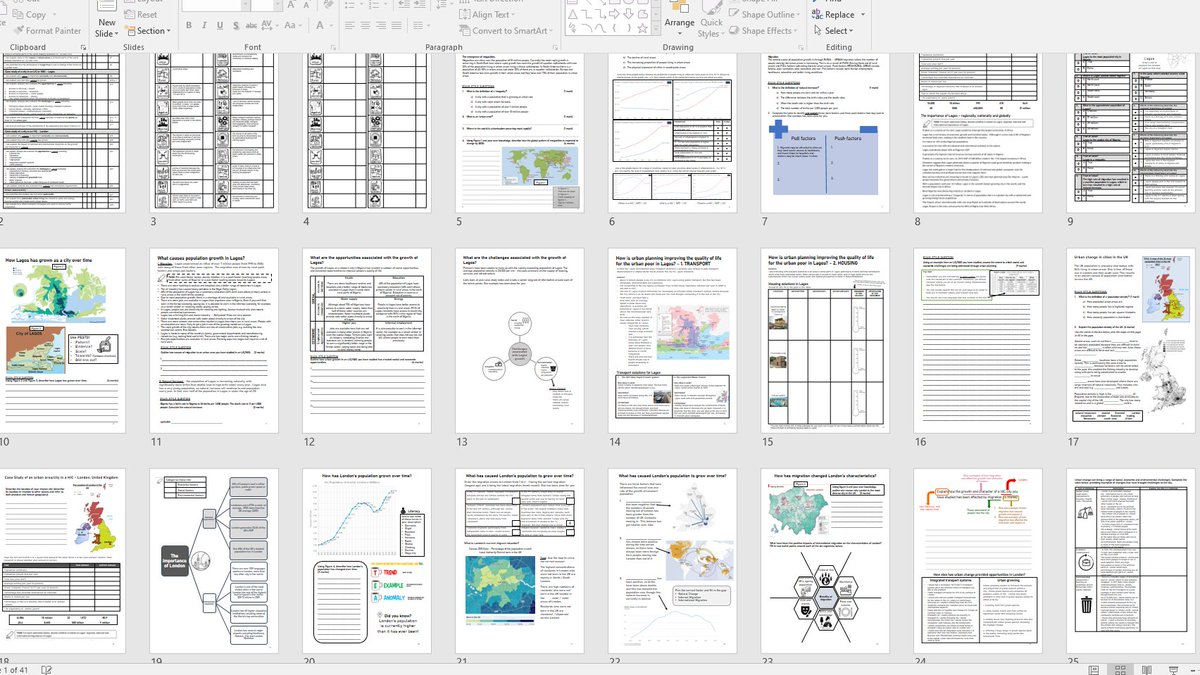
Task: Select slide 14 about Lagos transport planning
Action: pos(673,340)
